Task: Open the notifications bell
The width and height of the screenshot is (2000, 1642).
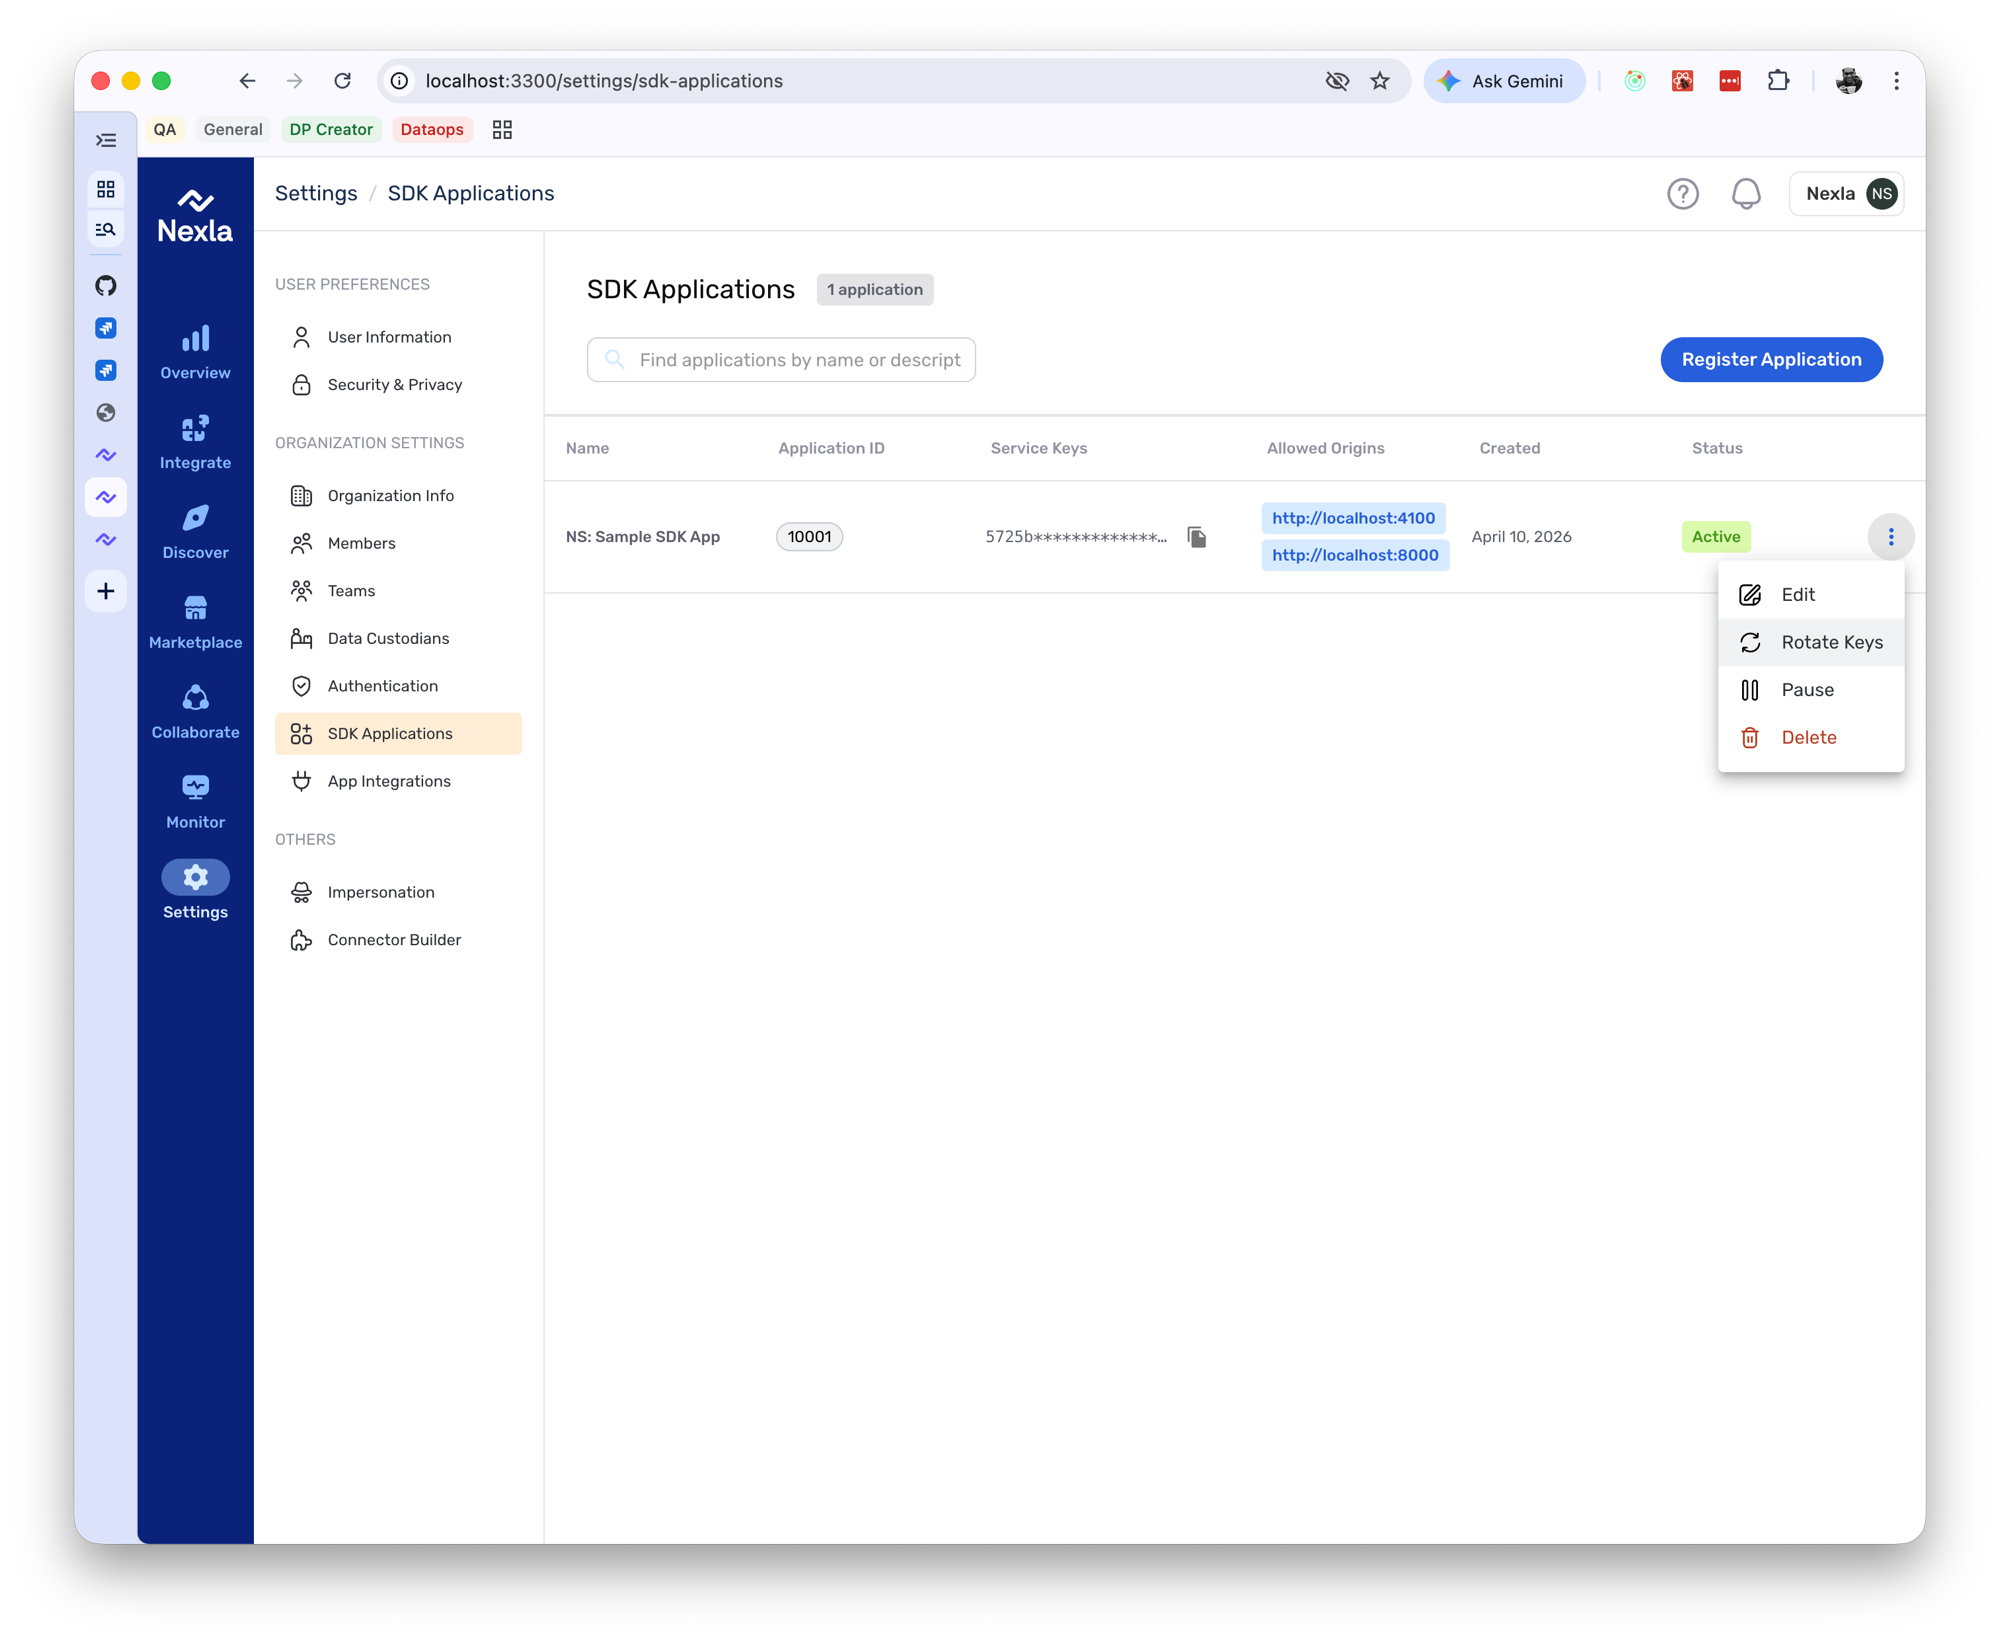Action: [1747, 194]
